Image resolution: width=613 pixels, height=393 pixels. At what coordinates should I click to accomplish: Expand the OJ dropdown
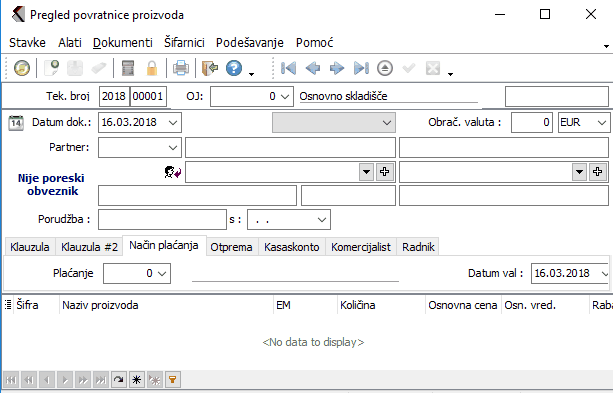pos(285,96)
